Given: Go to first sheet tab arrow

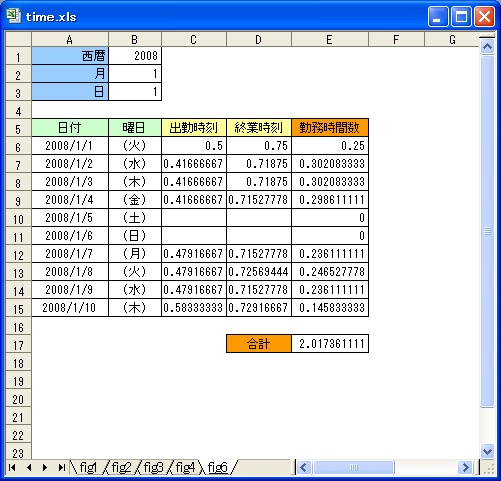Looking at the screenshot, I should pos(12,468).
